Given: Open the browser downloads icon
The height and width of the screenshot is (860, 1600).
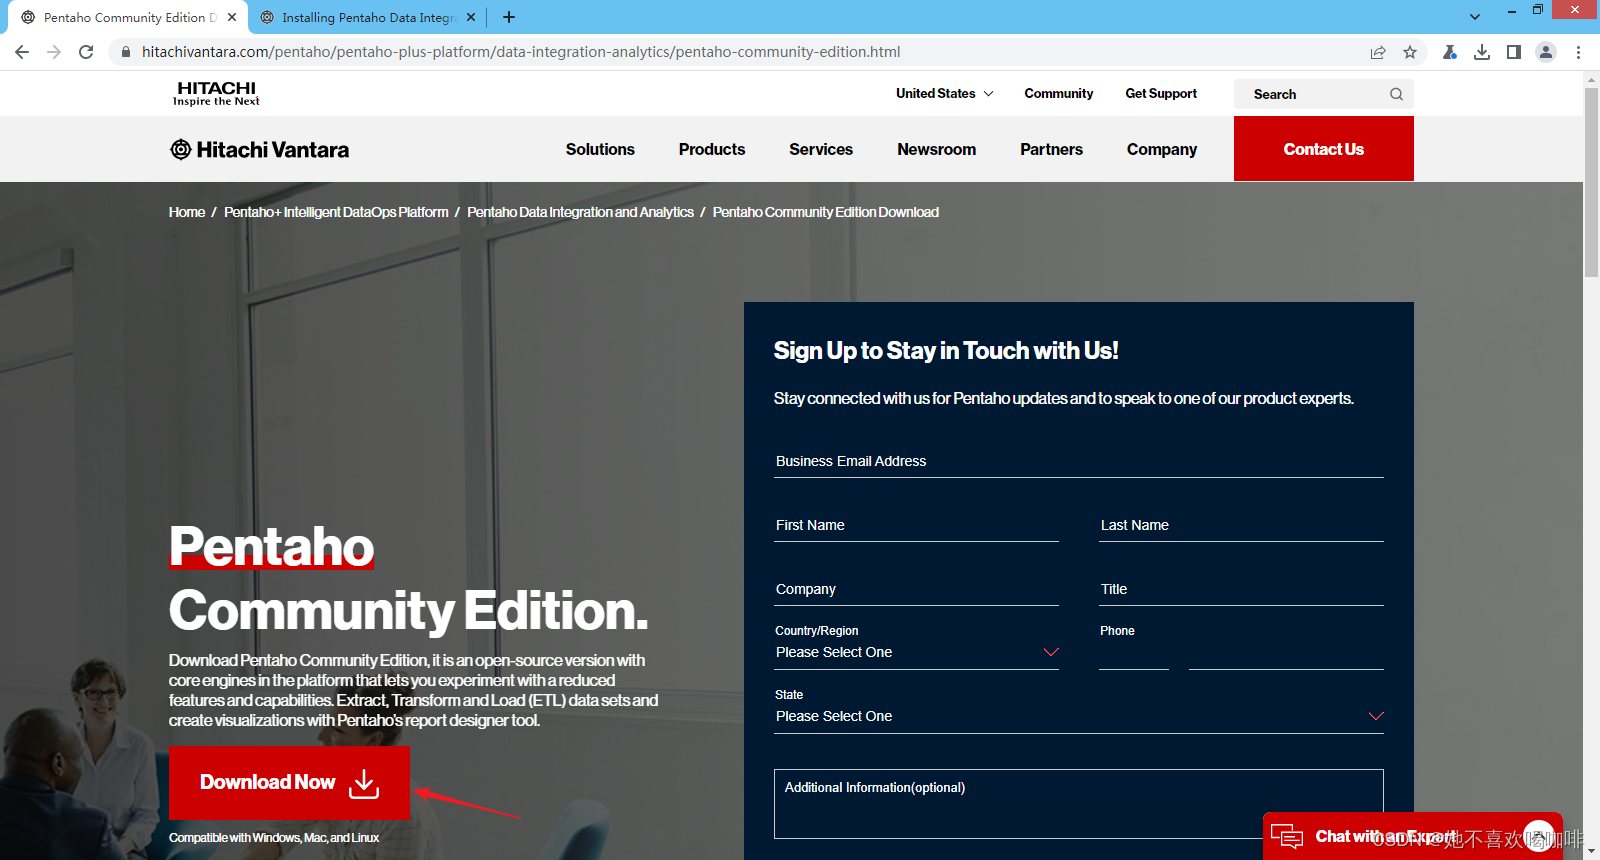Looking at the screenshot, I should point(1482,52).
